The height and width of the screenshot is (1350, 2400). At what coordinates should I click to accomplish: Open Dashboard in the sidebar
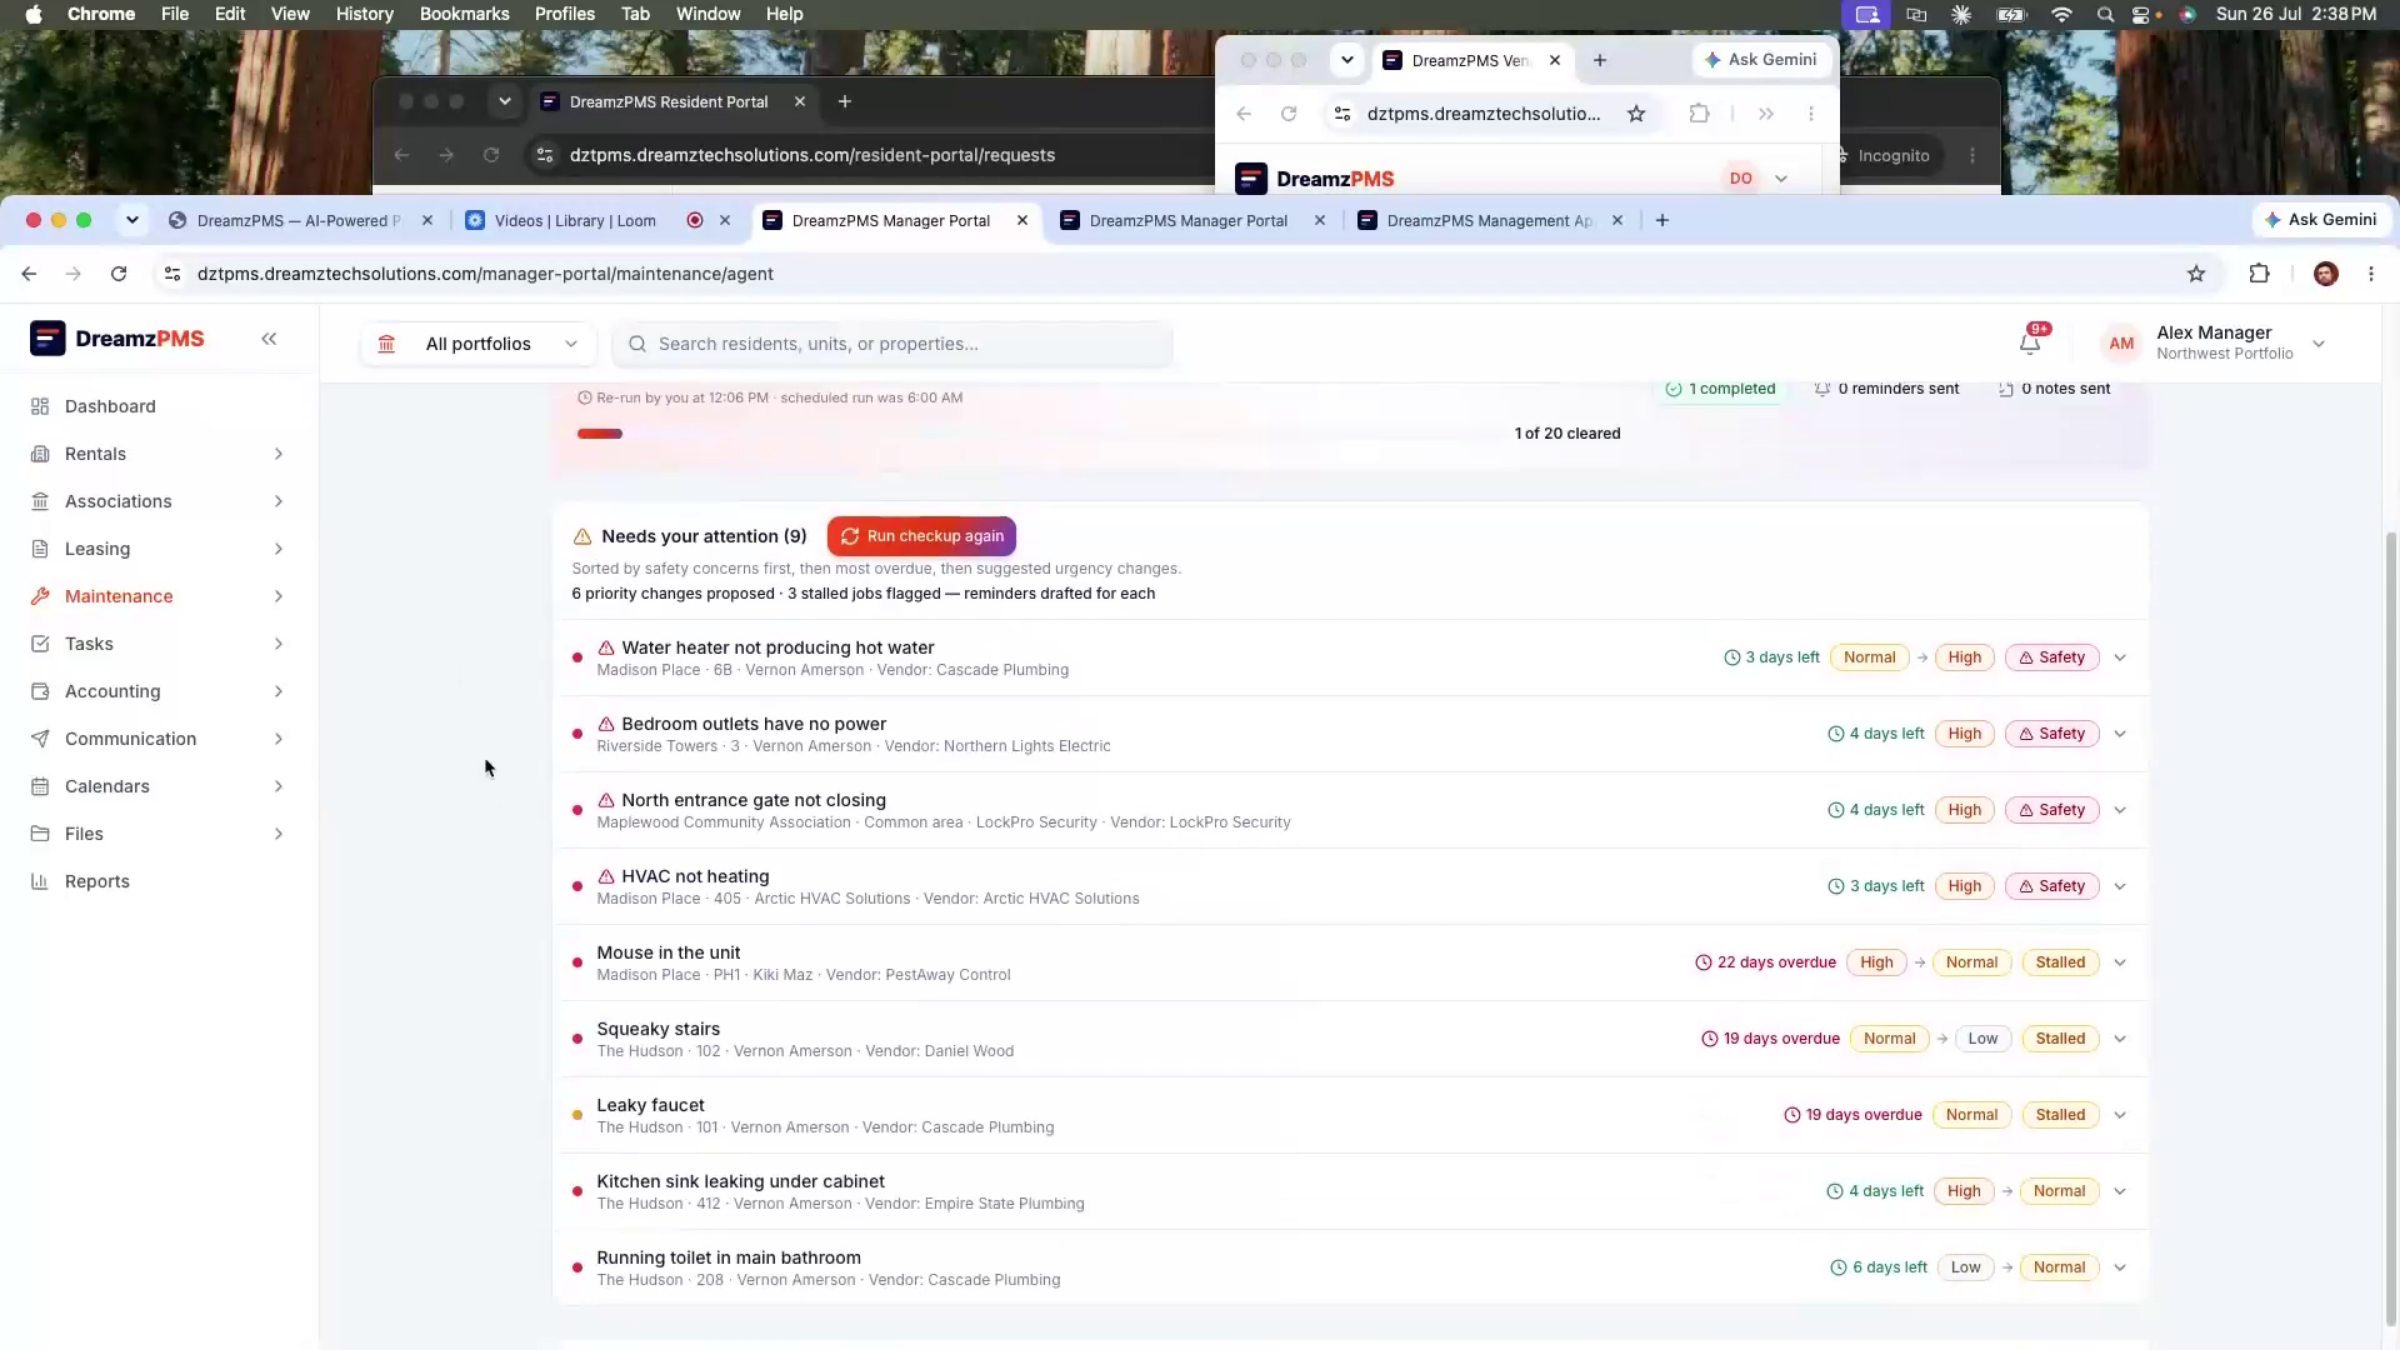[110, 406]
